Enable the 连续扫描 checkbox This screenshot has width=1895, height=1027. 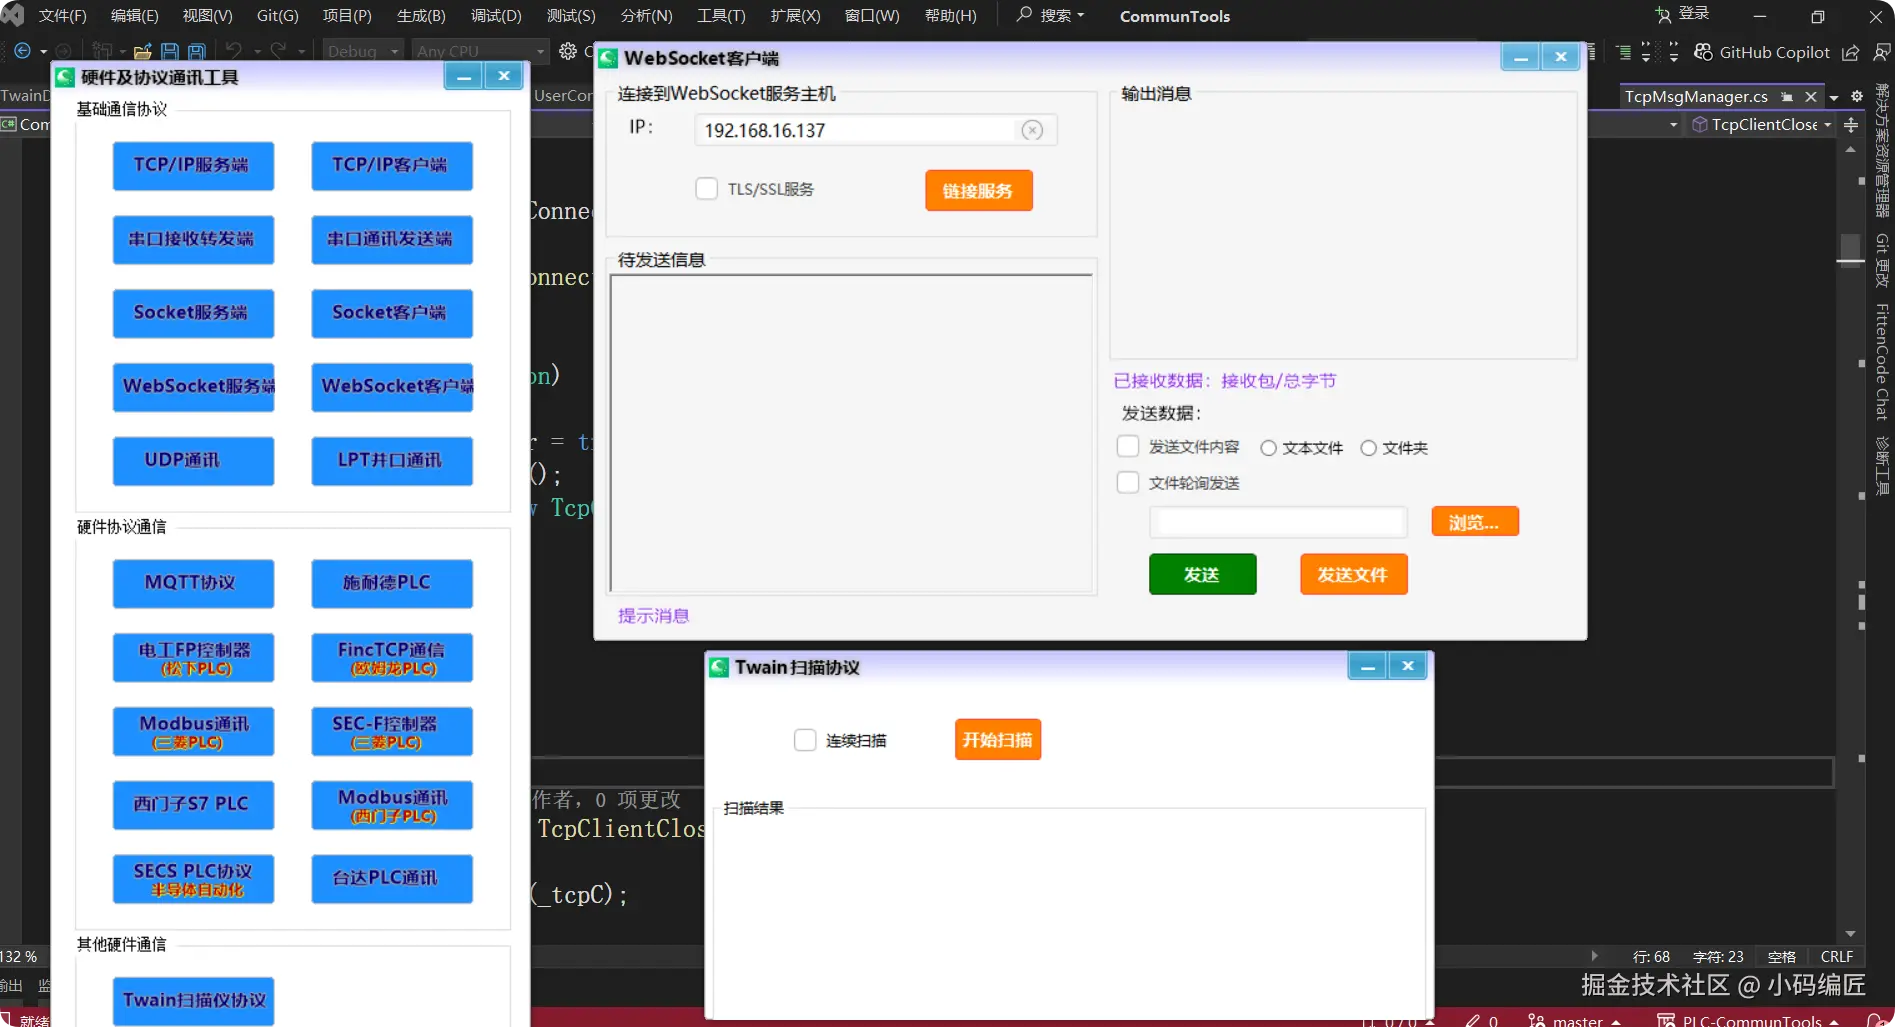tap(805, 740)
